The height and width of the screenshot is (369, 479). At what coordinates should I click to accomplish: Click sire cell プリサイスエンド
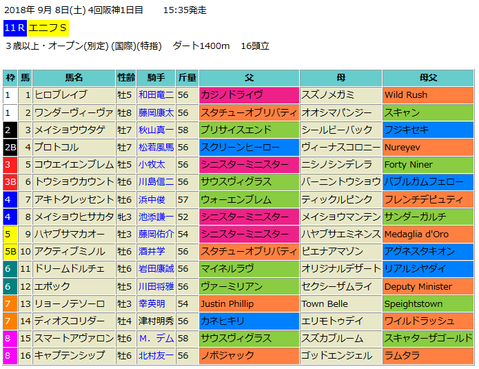click(x=249, y=130)
